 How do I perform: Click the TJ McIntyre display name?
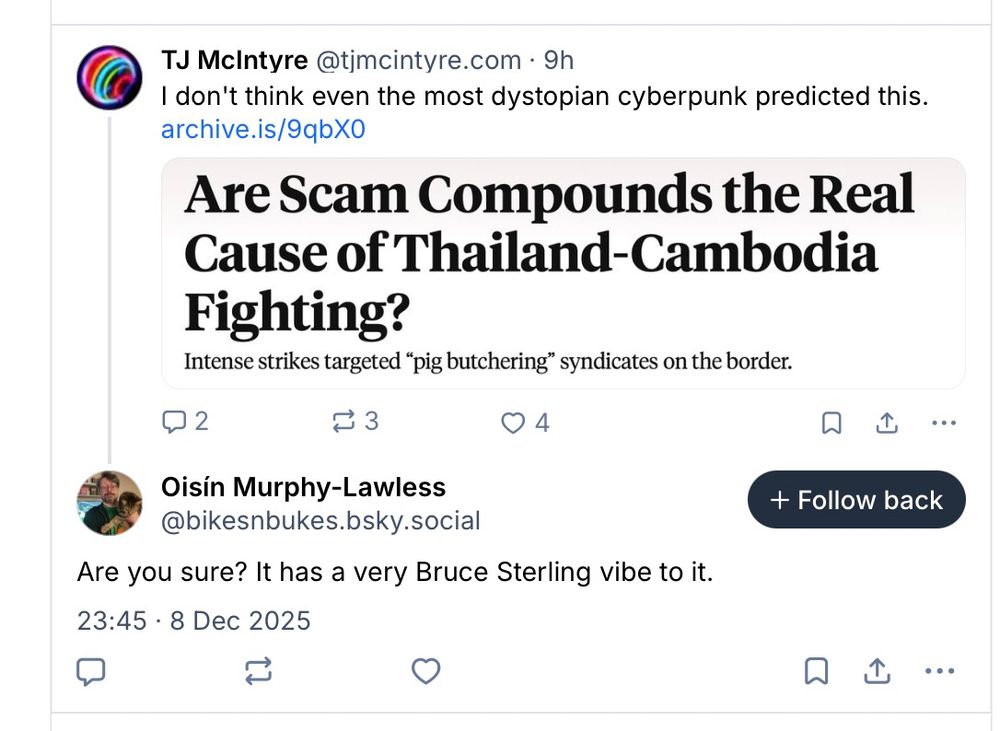(234, 61)
